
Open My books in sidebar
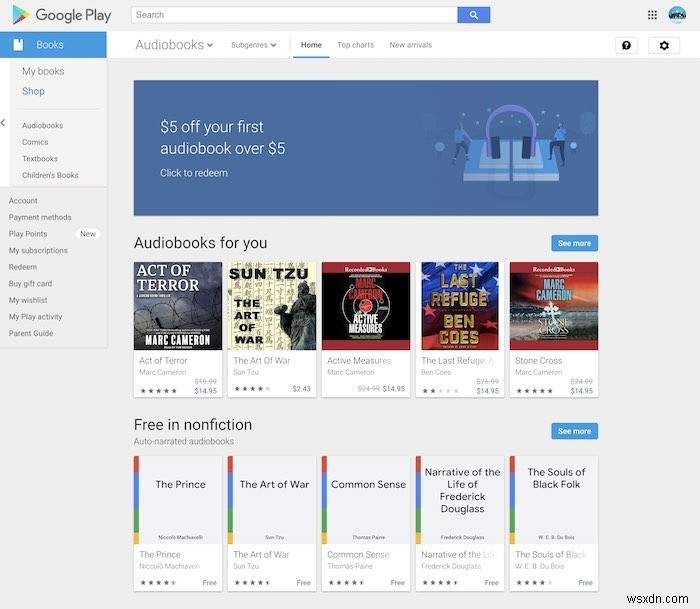43,71
